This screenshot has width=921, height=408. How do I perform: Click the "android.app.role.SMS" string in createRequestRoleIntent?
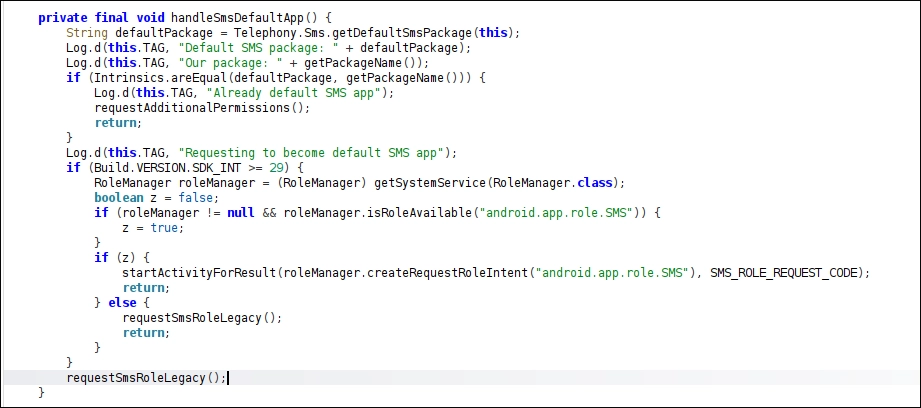pos(613,274)
